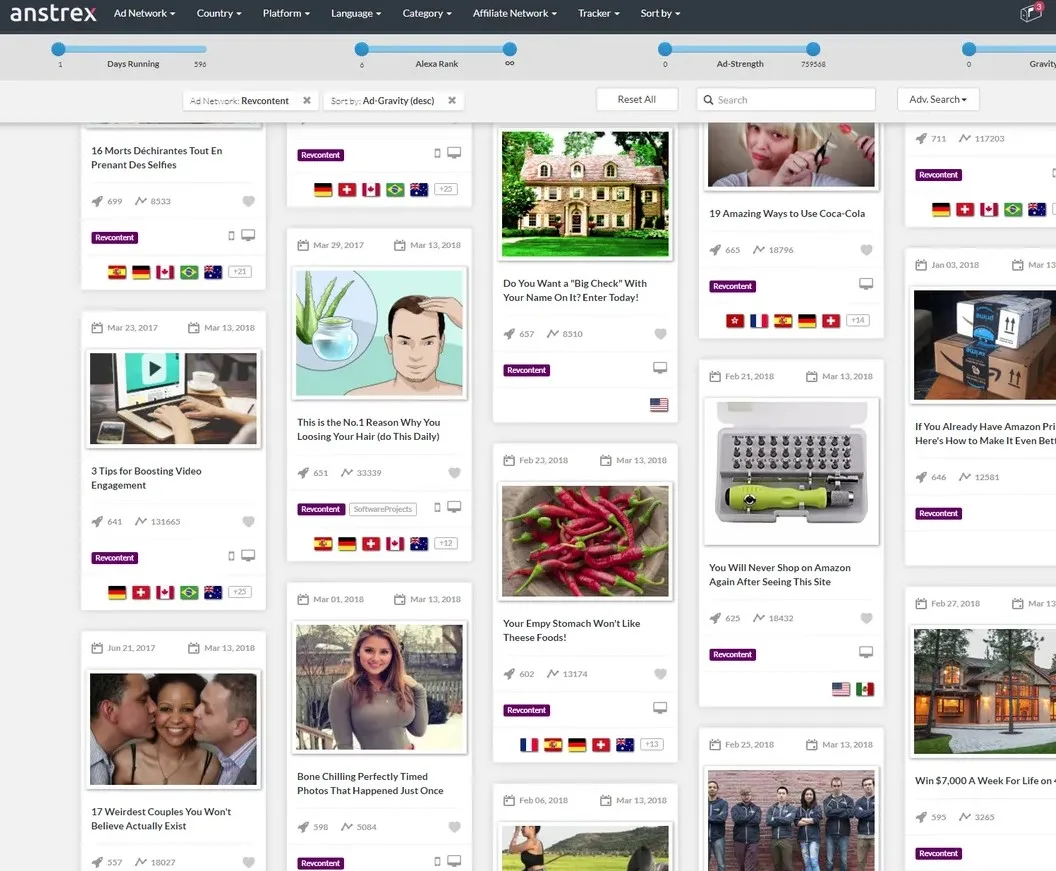Favorite the Empy Stomach foods ad
This screenshot has width=1056, height=871.
(661, 674)
